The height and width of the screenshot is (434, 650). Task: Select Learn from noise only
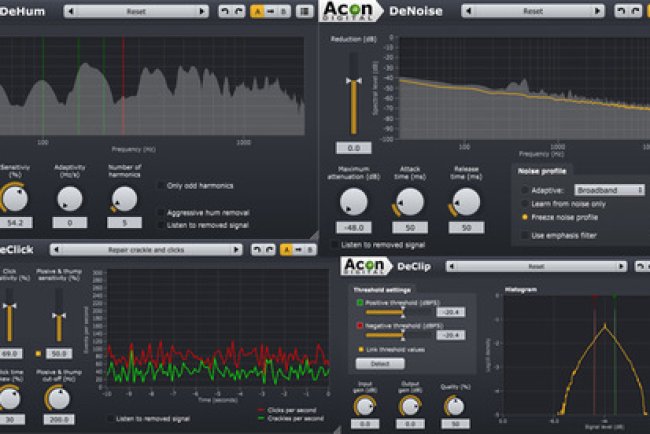pos(525,204)
